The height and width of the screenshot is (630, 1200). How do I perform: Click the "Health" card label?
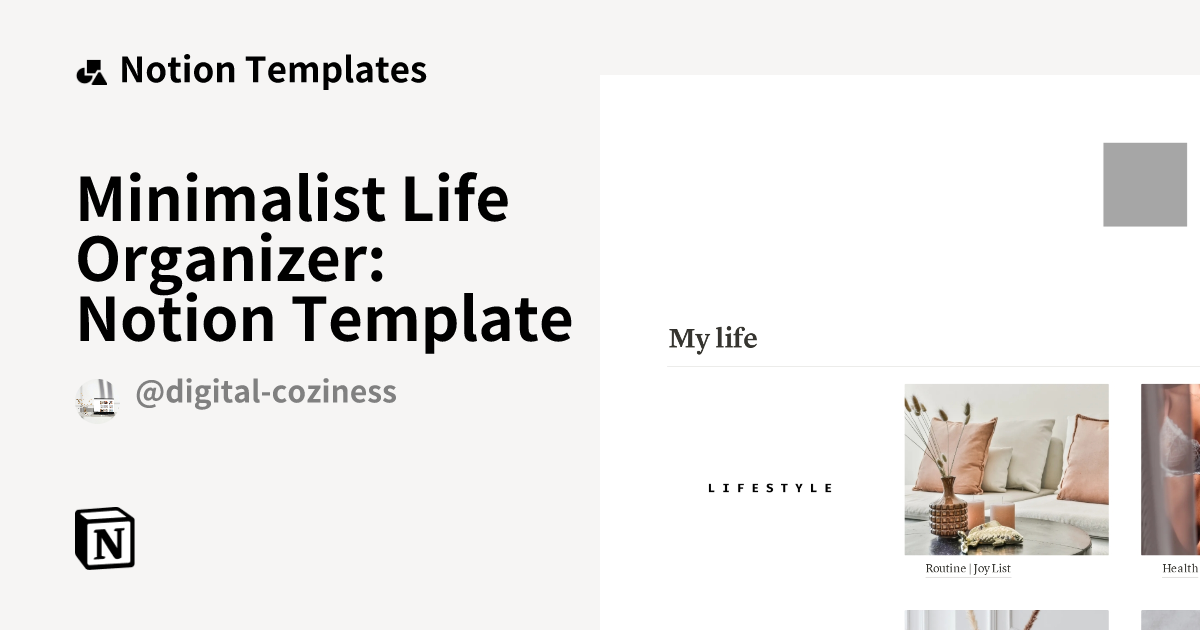click(1179, 569)
